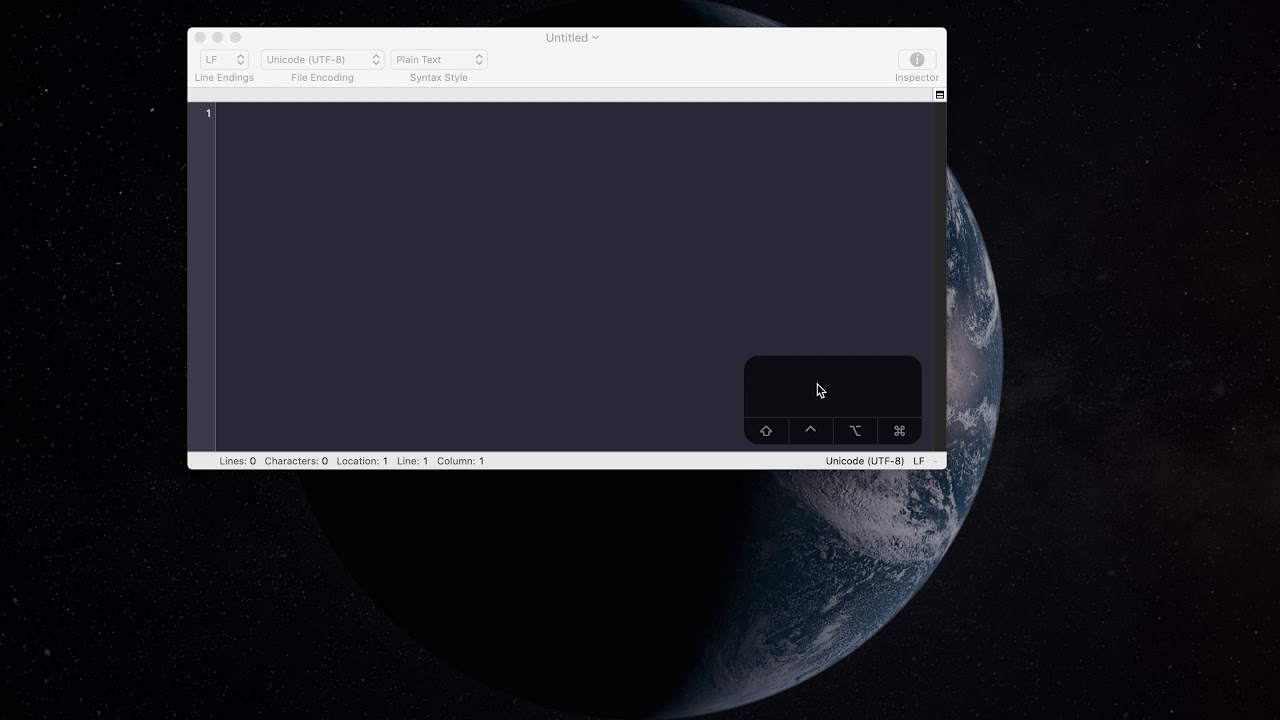Click the mouse trackpad overlay area
Viewport: 1280px width, 720px height.
click(x=833, y=387)
